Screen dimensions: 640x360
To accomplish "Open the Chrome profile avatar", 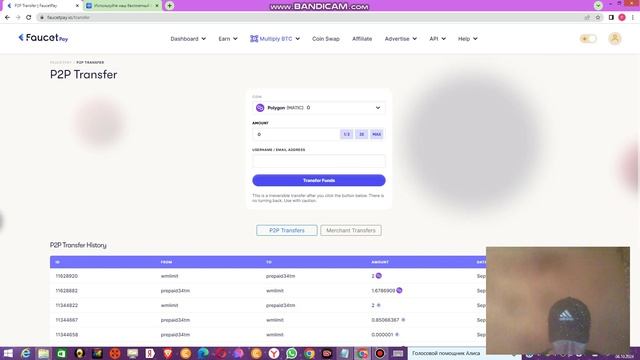I will (622, 18).
